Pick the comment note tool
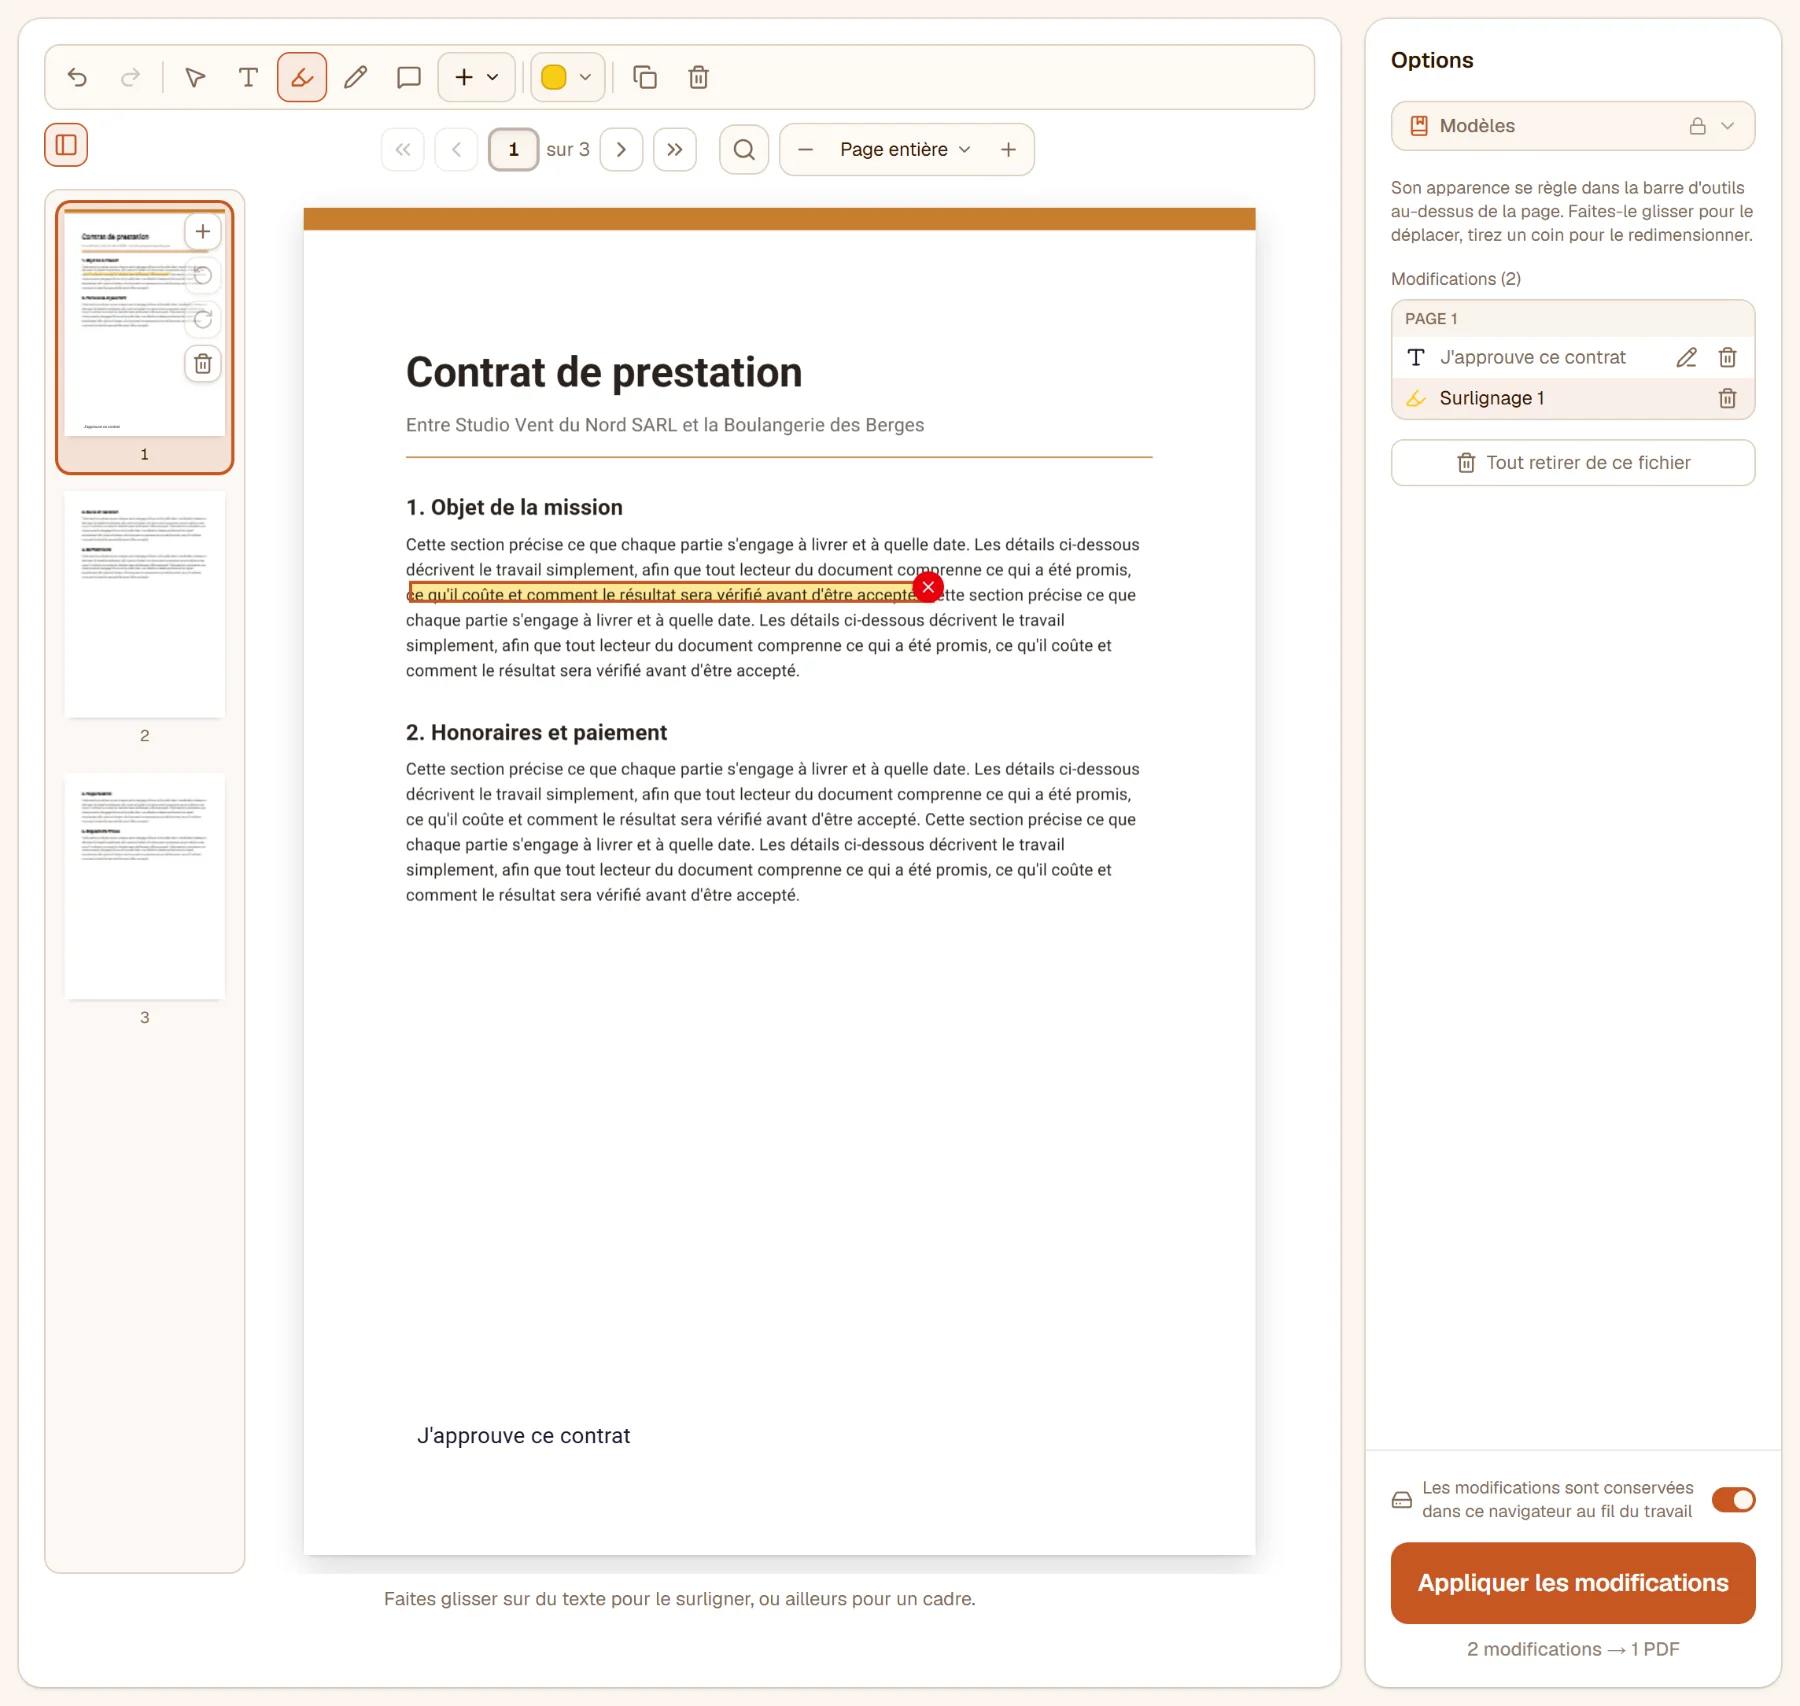This screenshot has height=1706, width=1800. 408,77
